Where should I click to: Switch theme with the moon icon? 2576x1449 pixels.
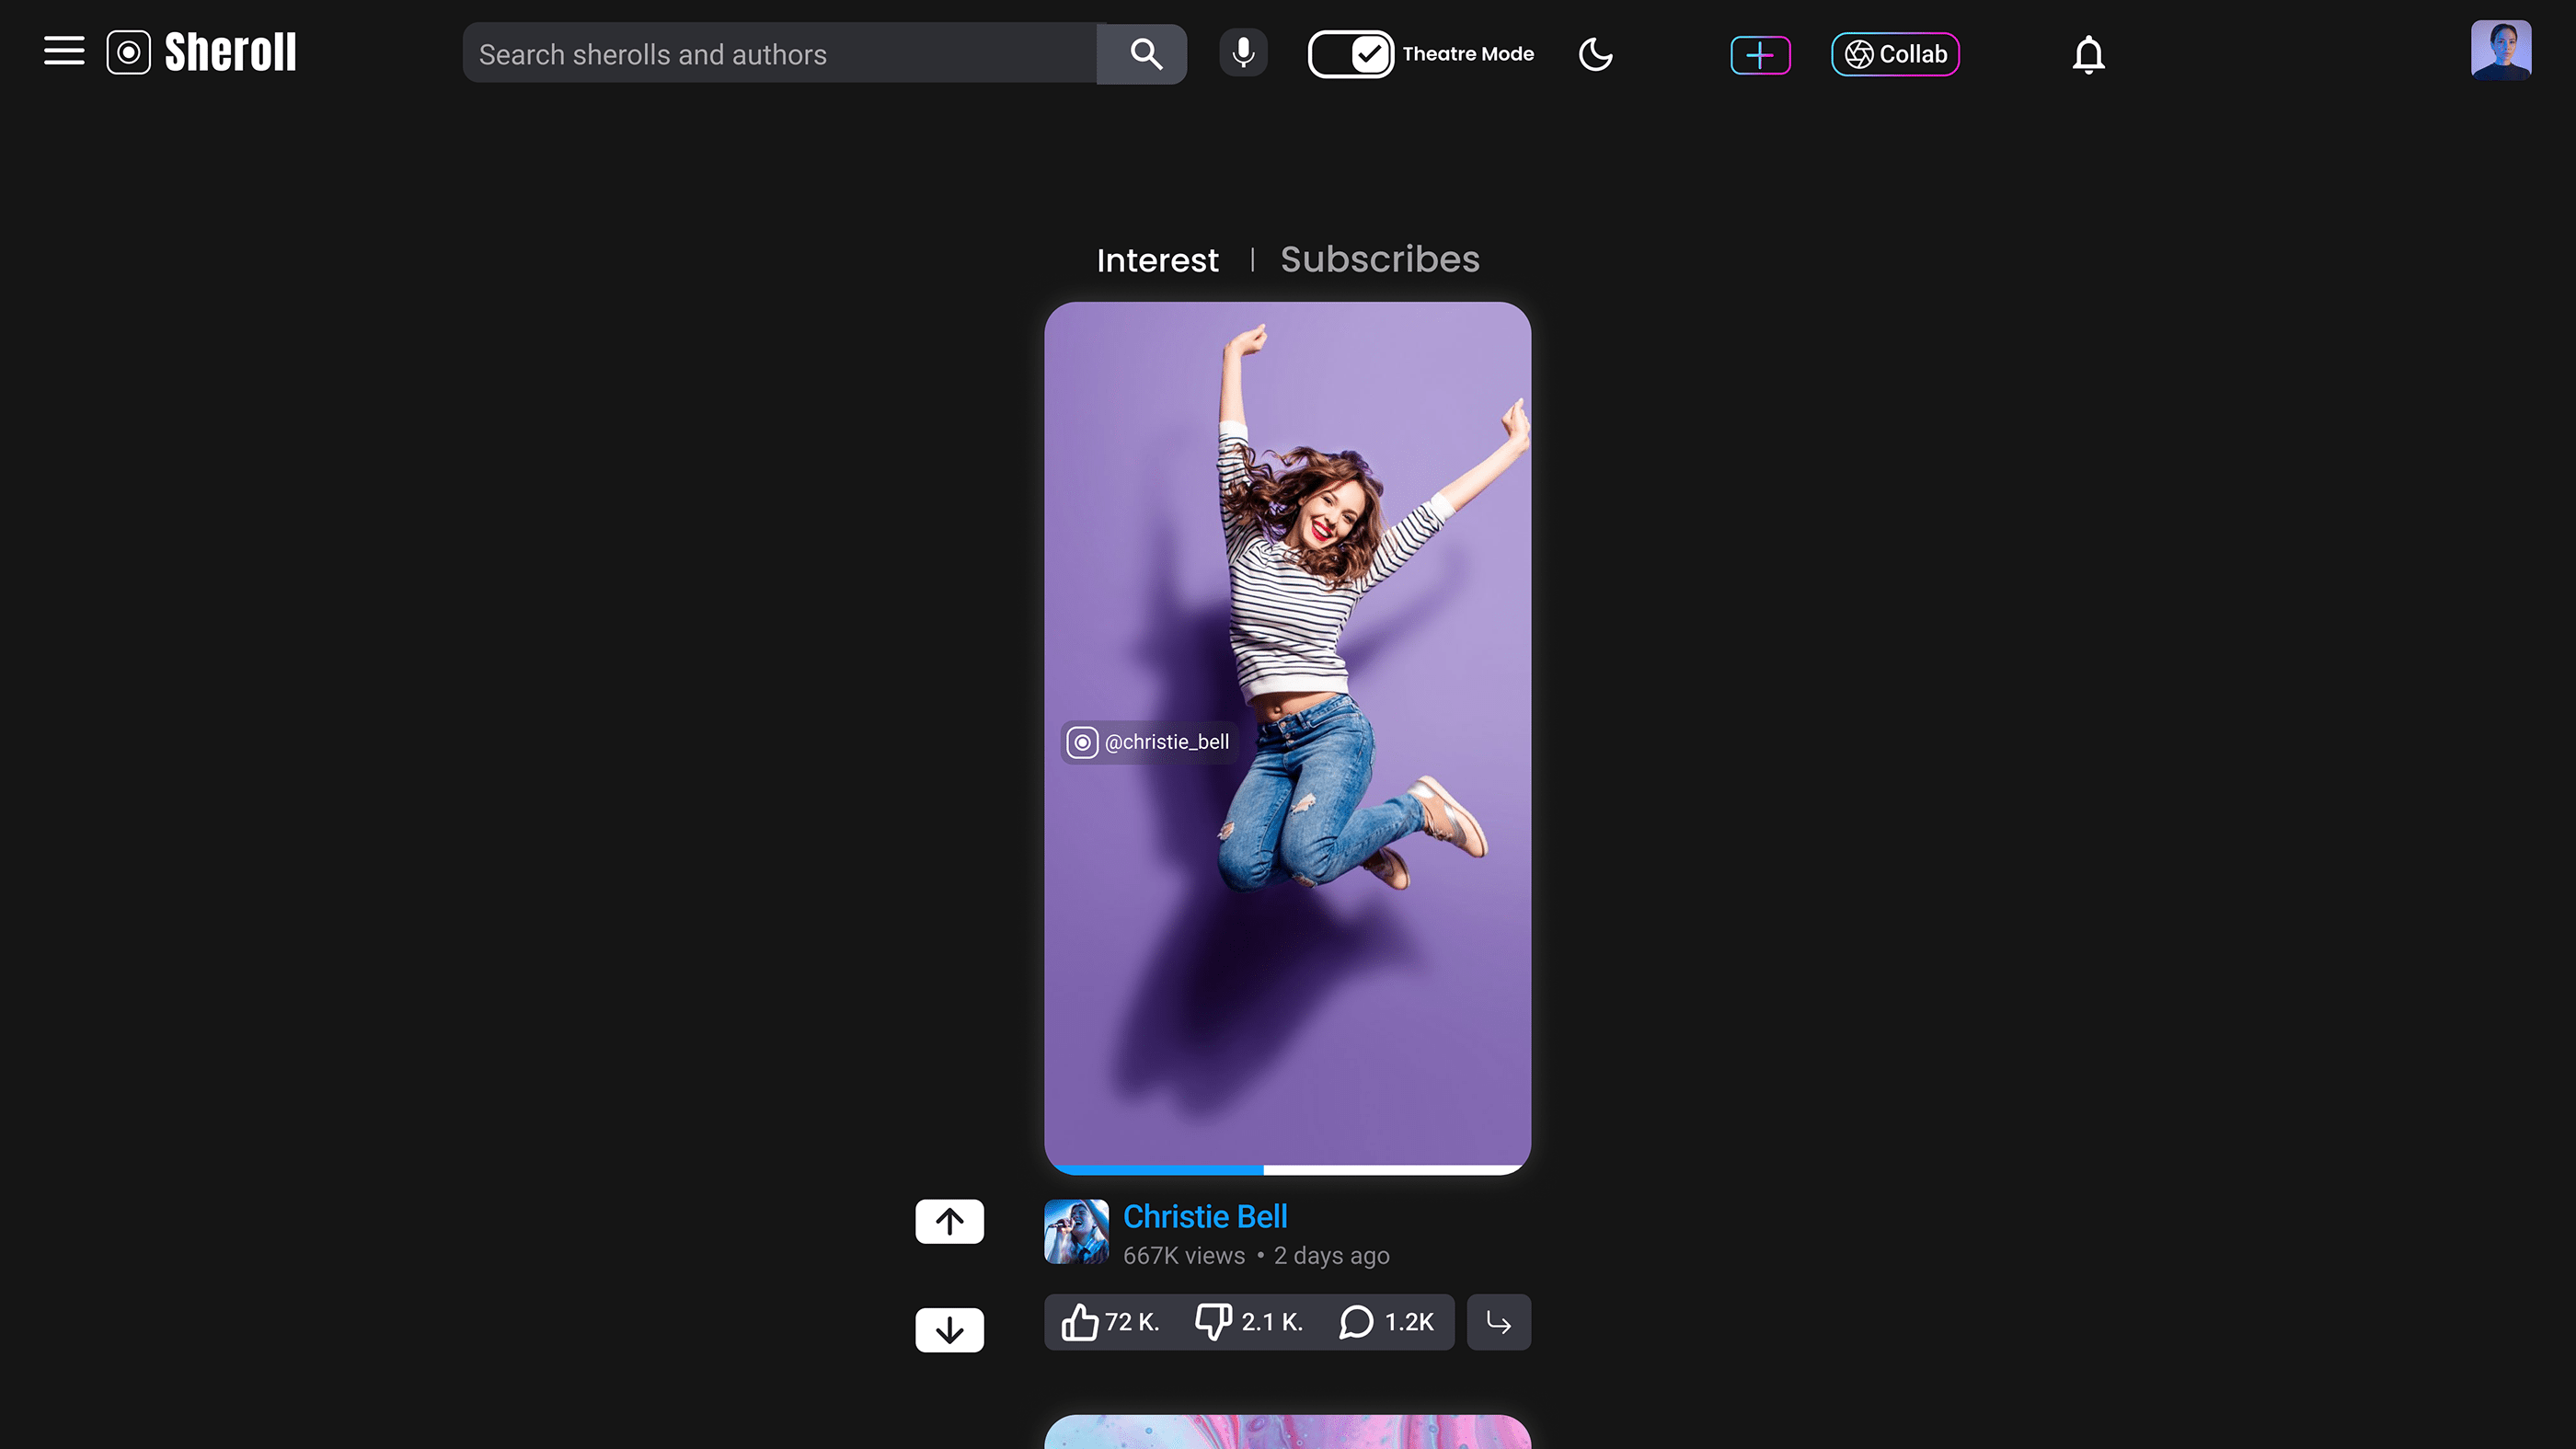[x=1595, y=54]
